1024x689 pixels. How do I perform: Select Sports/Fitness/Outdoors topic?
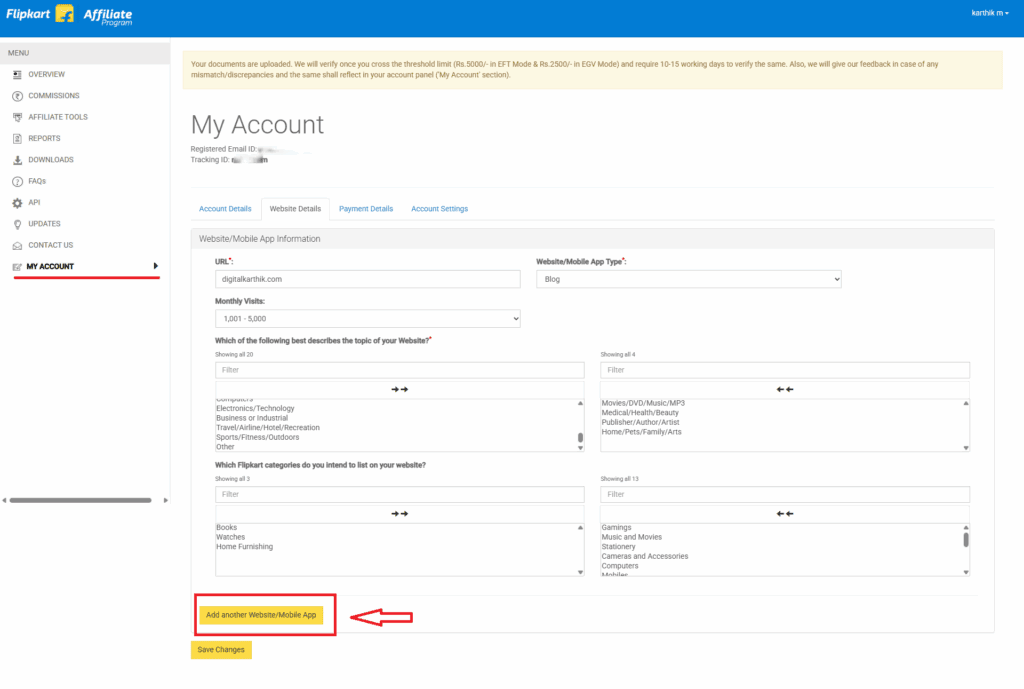coord(257,438)
